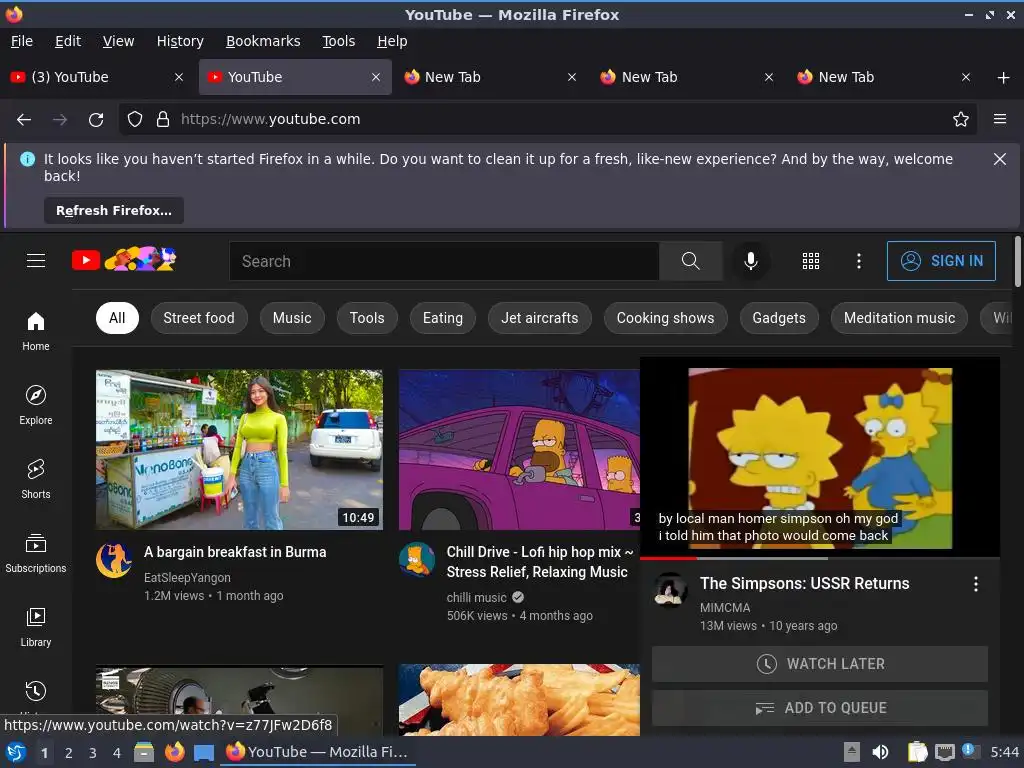The width and height of the screenshot is (1024, 768).
Task: Select the Street food filter chip
Action: [199, 318]
